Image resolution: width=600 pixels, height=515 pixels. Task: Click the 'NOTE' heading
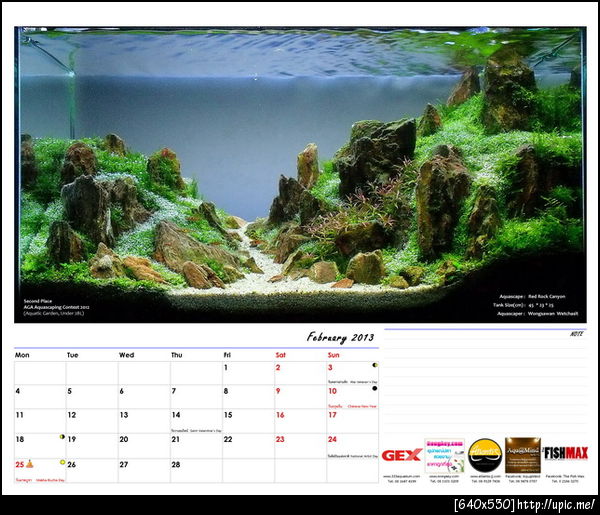(x=577, y=334)
